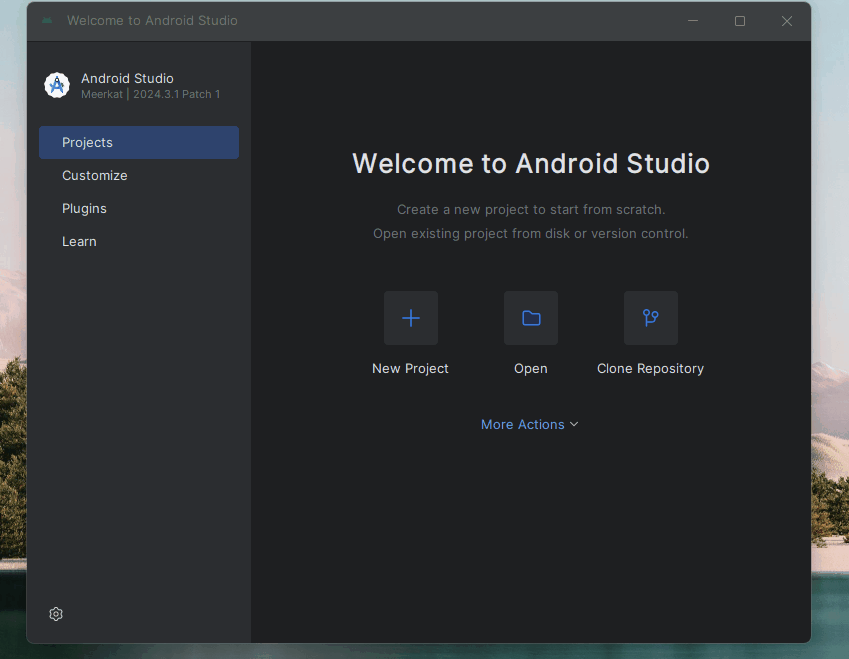Maximize the Welcome to Android Studio window
Viewport: 849px width, 659px height.
tap(740, 21)
